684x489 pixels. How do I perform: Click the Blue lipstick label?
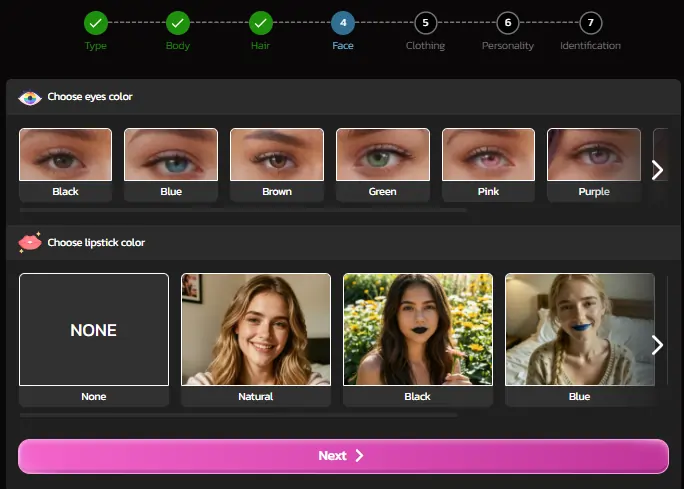(x=579, y=397)
